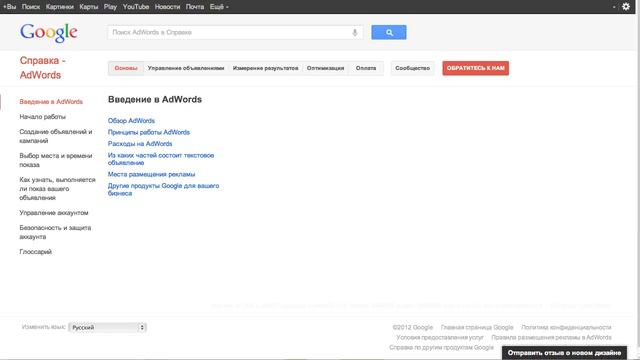The width and height of the screenshot is (640, 360).
Task: Click the Google logo
Action: (x=49, y=33)
